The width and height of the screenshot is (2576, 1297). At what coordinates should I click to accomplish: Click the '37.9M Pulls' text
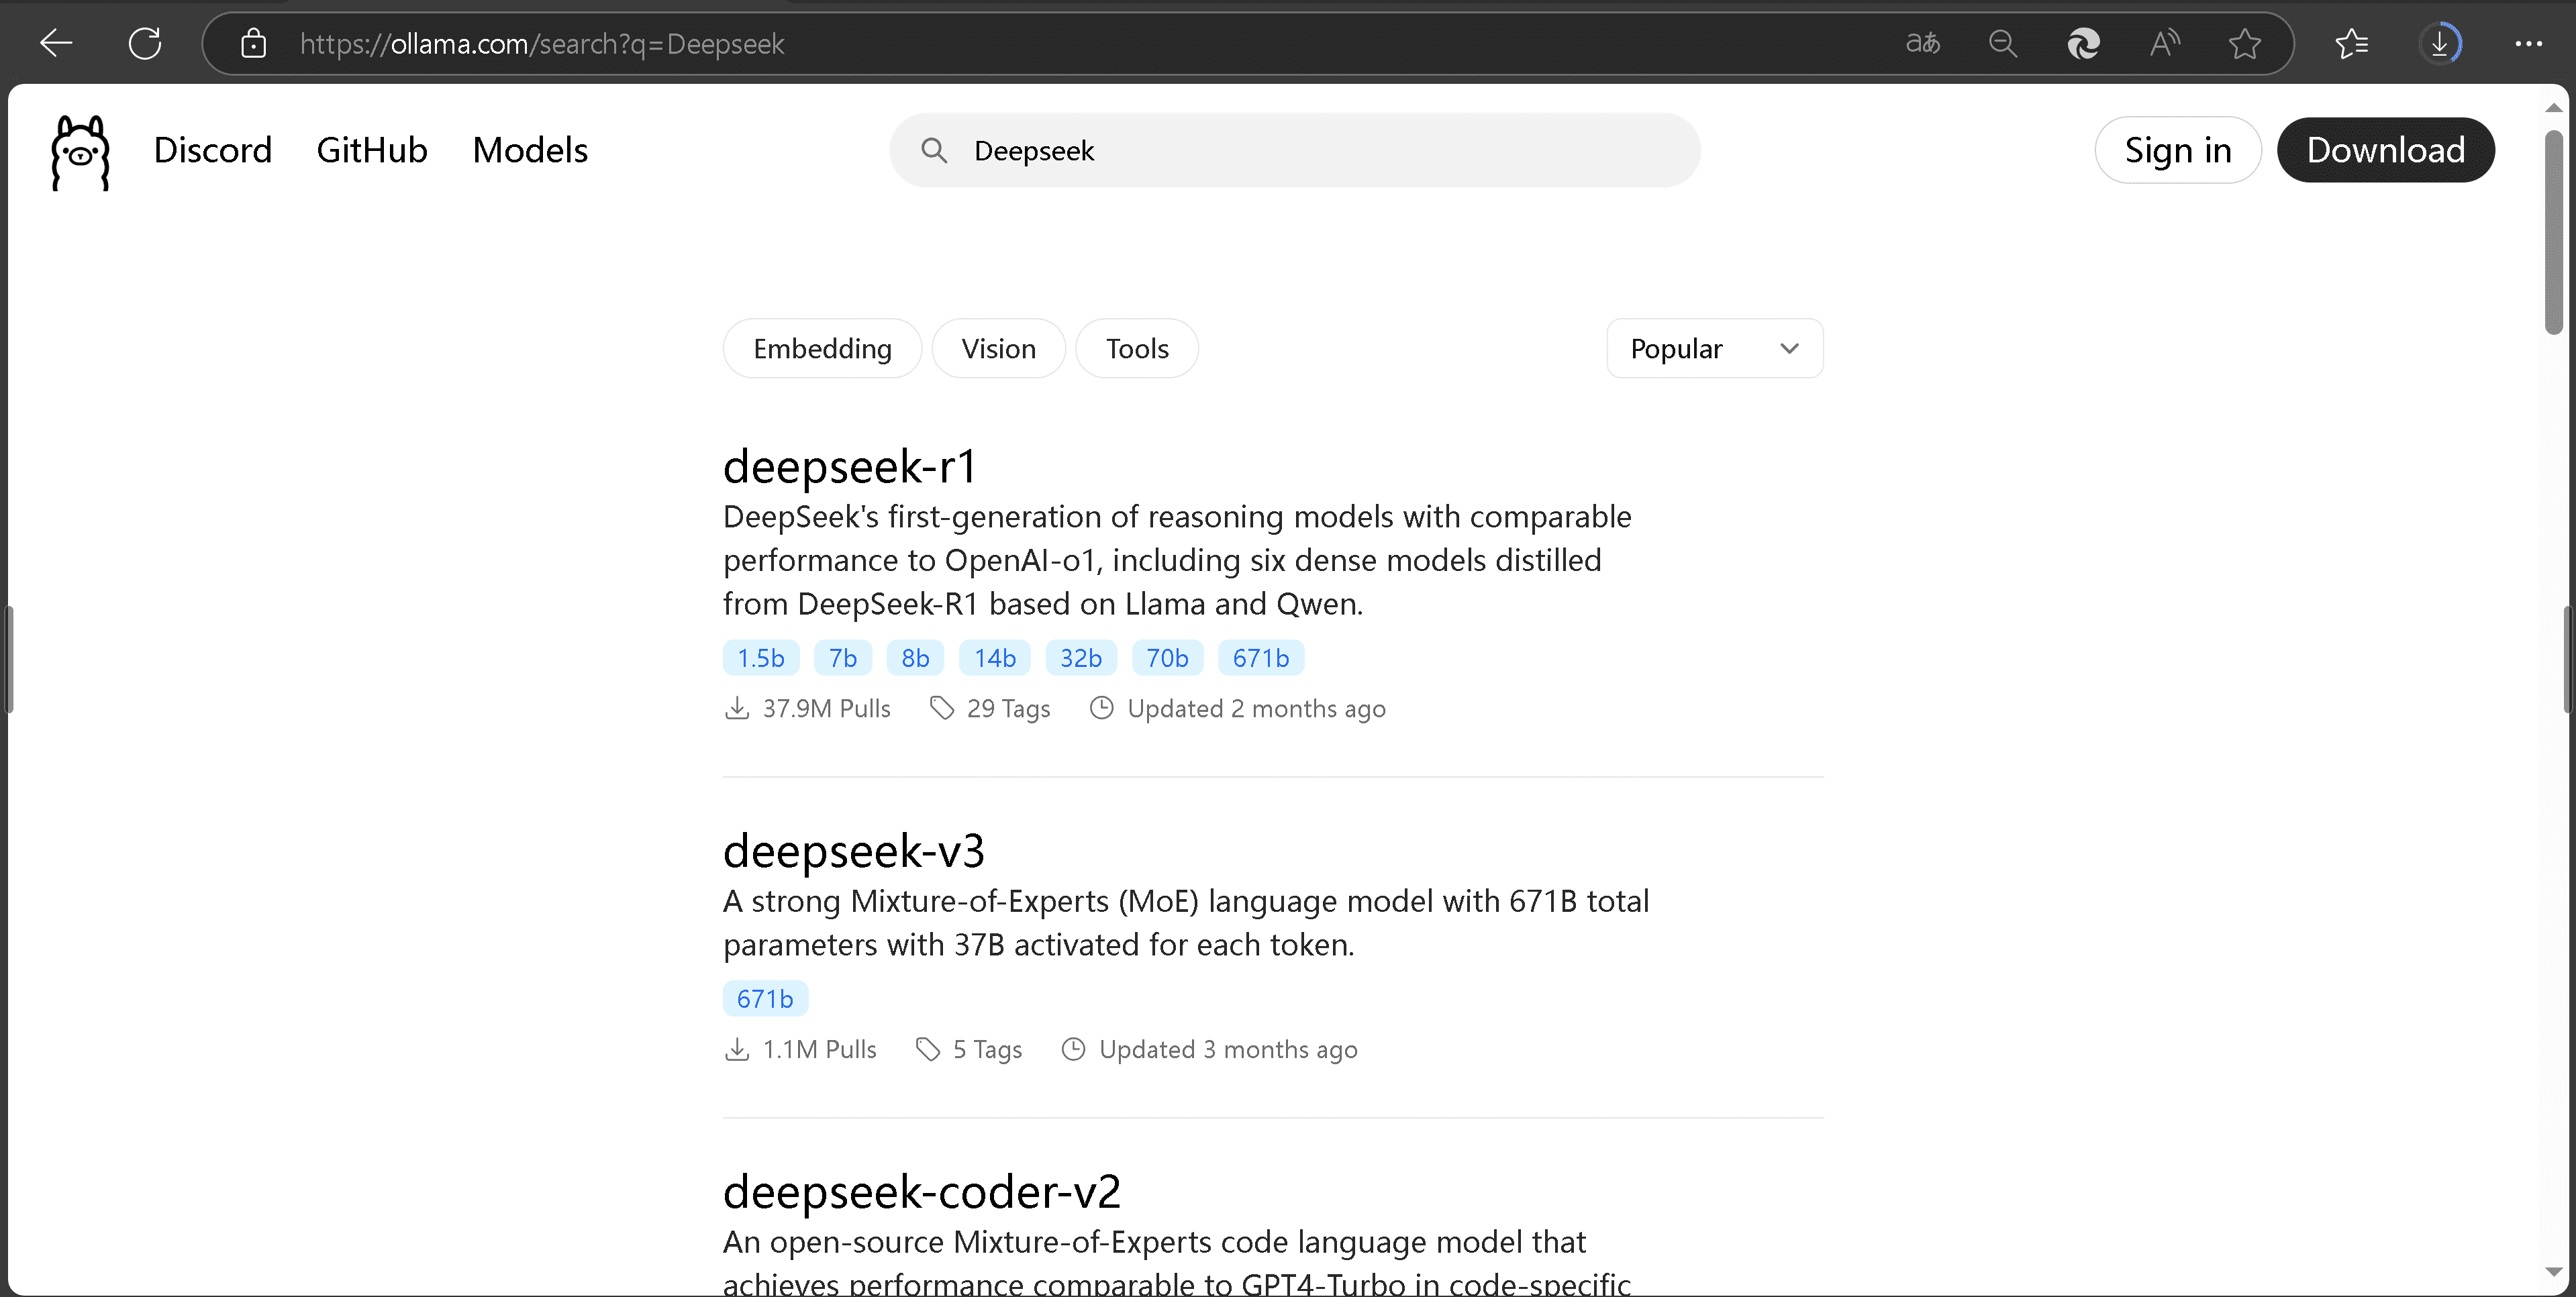coord(826,708)
